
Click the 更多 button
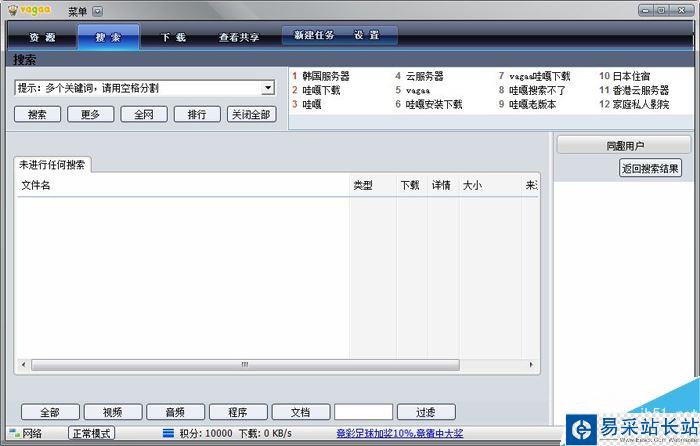[x=91, y=114]
